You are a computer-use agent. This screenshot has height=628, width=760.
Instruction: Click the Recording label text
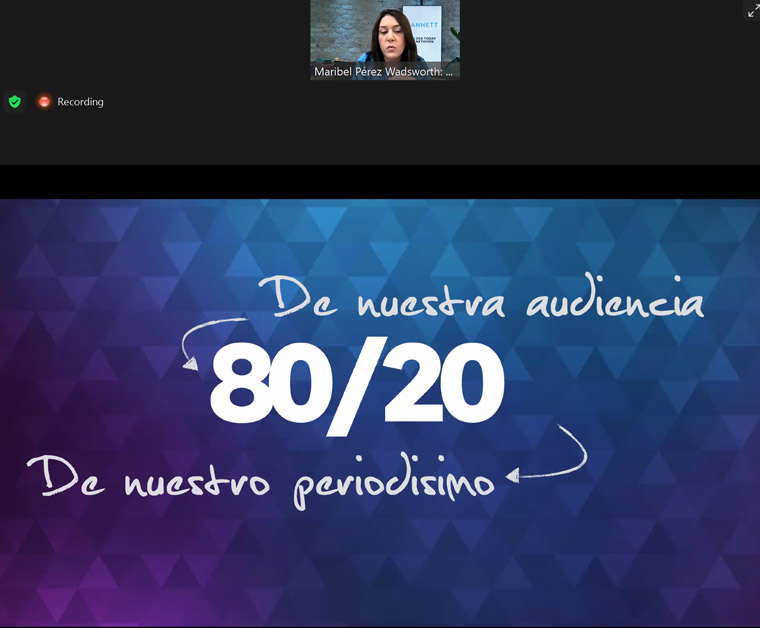pos(80,102)
